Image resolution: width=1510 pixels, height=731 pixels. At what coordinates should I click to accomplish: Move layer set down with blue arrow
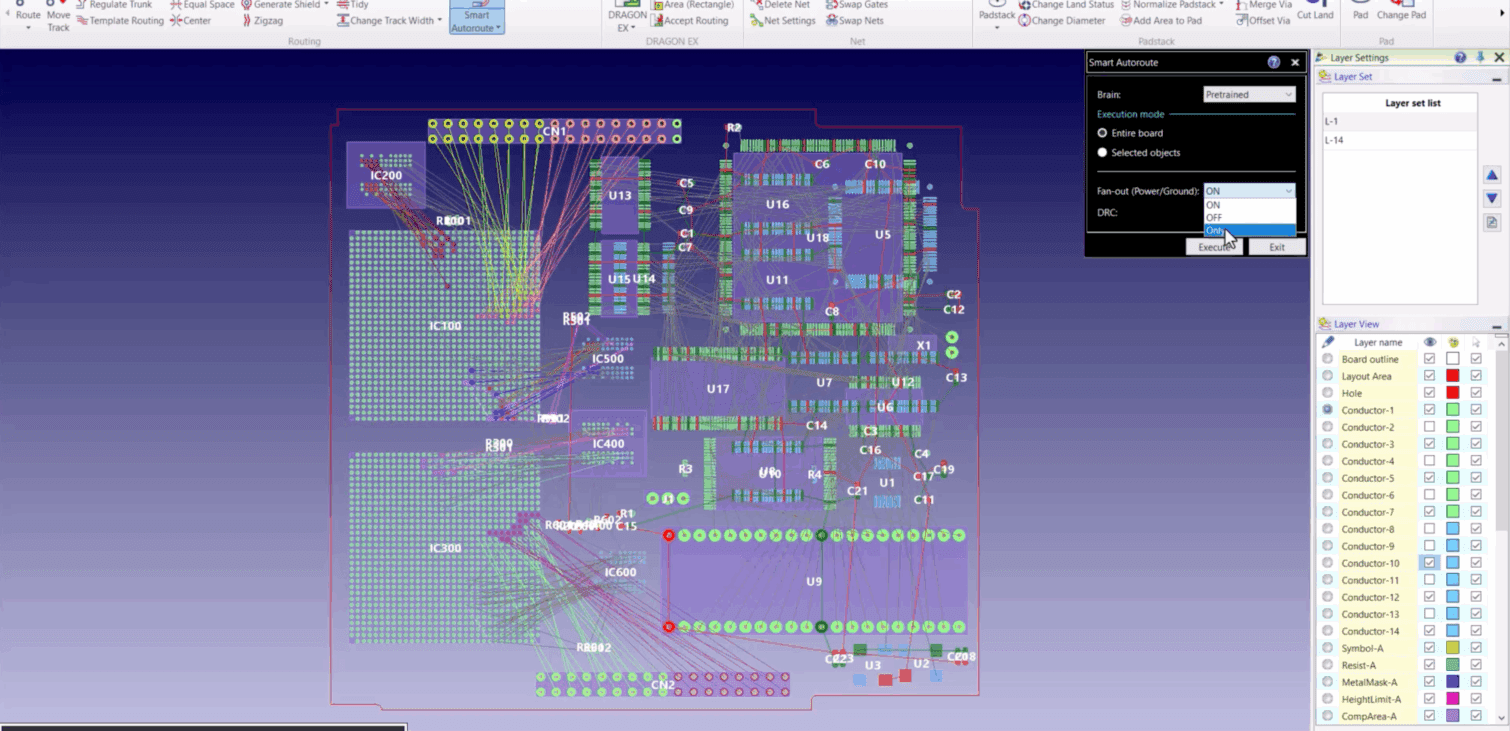(1492, 199)
